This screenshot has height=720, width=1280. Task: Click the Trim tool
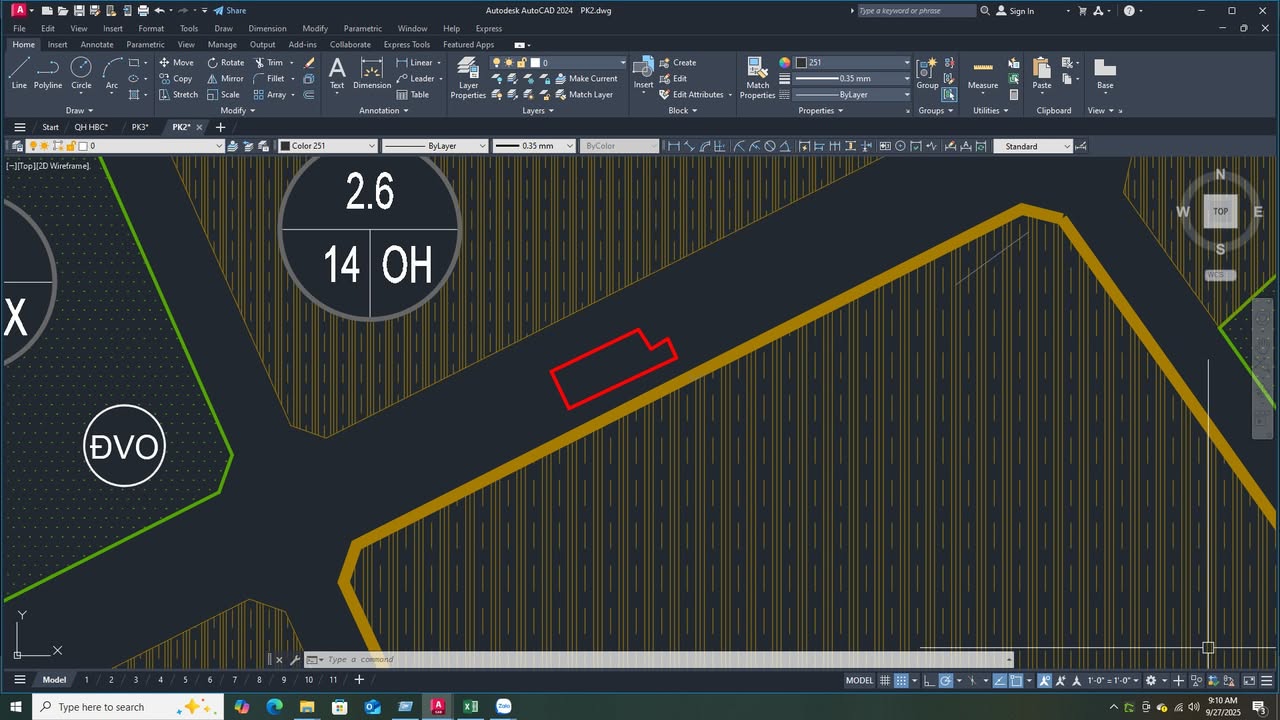267,62
